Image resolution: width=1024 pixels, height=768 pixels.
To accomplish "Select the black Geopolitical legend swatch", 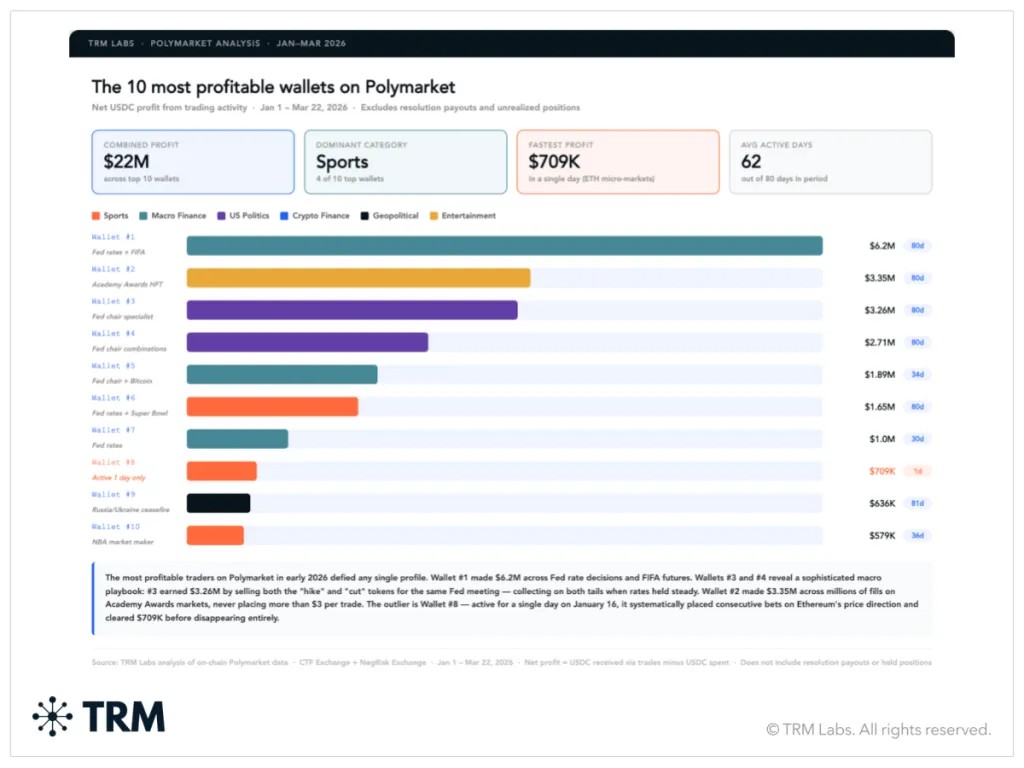I will click(x=365, y=216).
